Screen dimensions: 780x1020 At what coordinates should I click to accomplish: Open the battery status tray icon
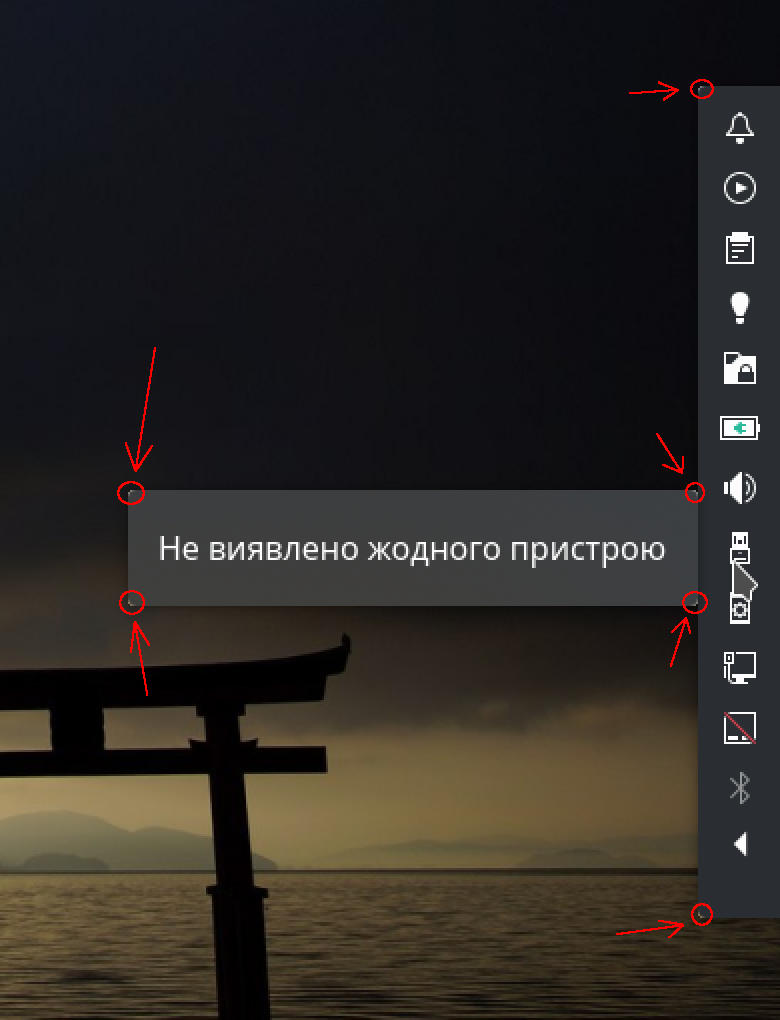tap(740, 428)
